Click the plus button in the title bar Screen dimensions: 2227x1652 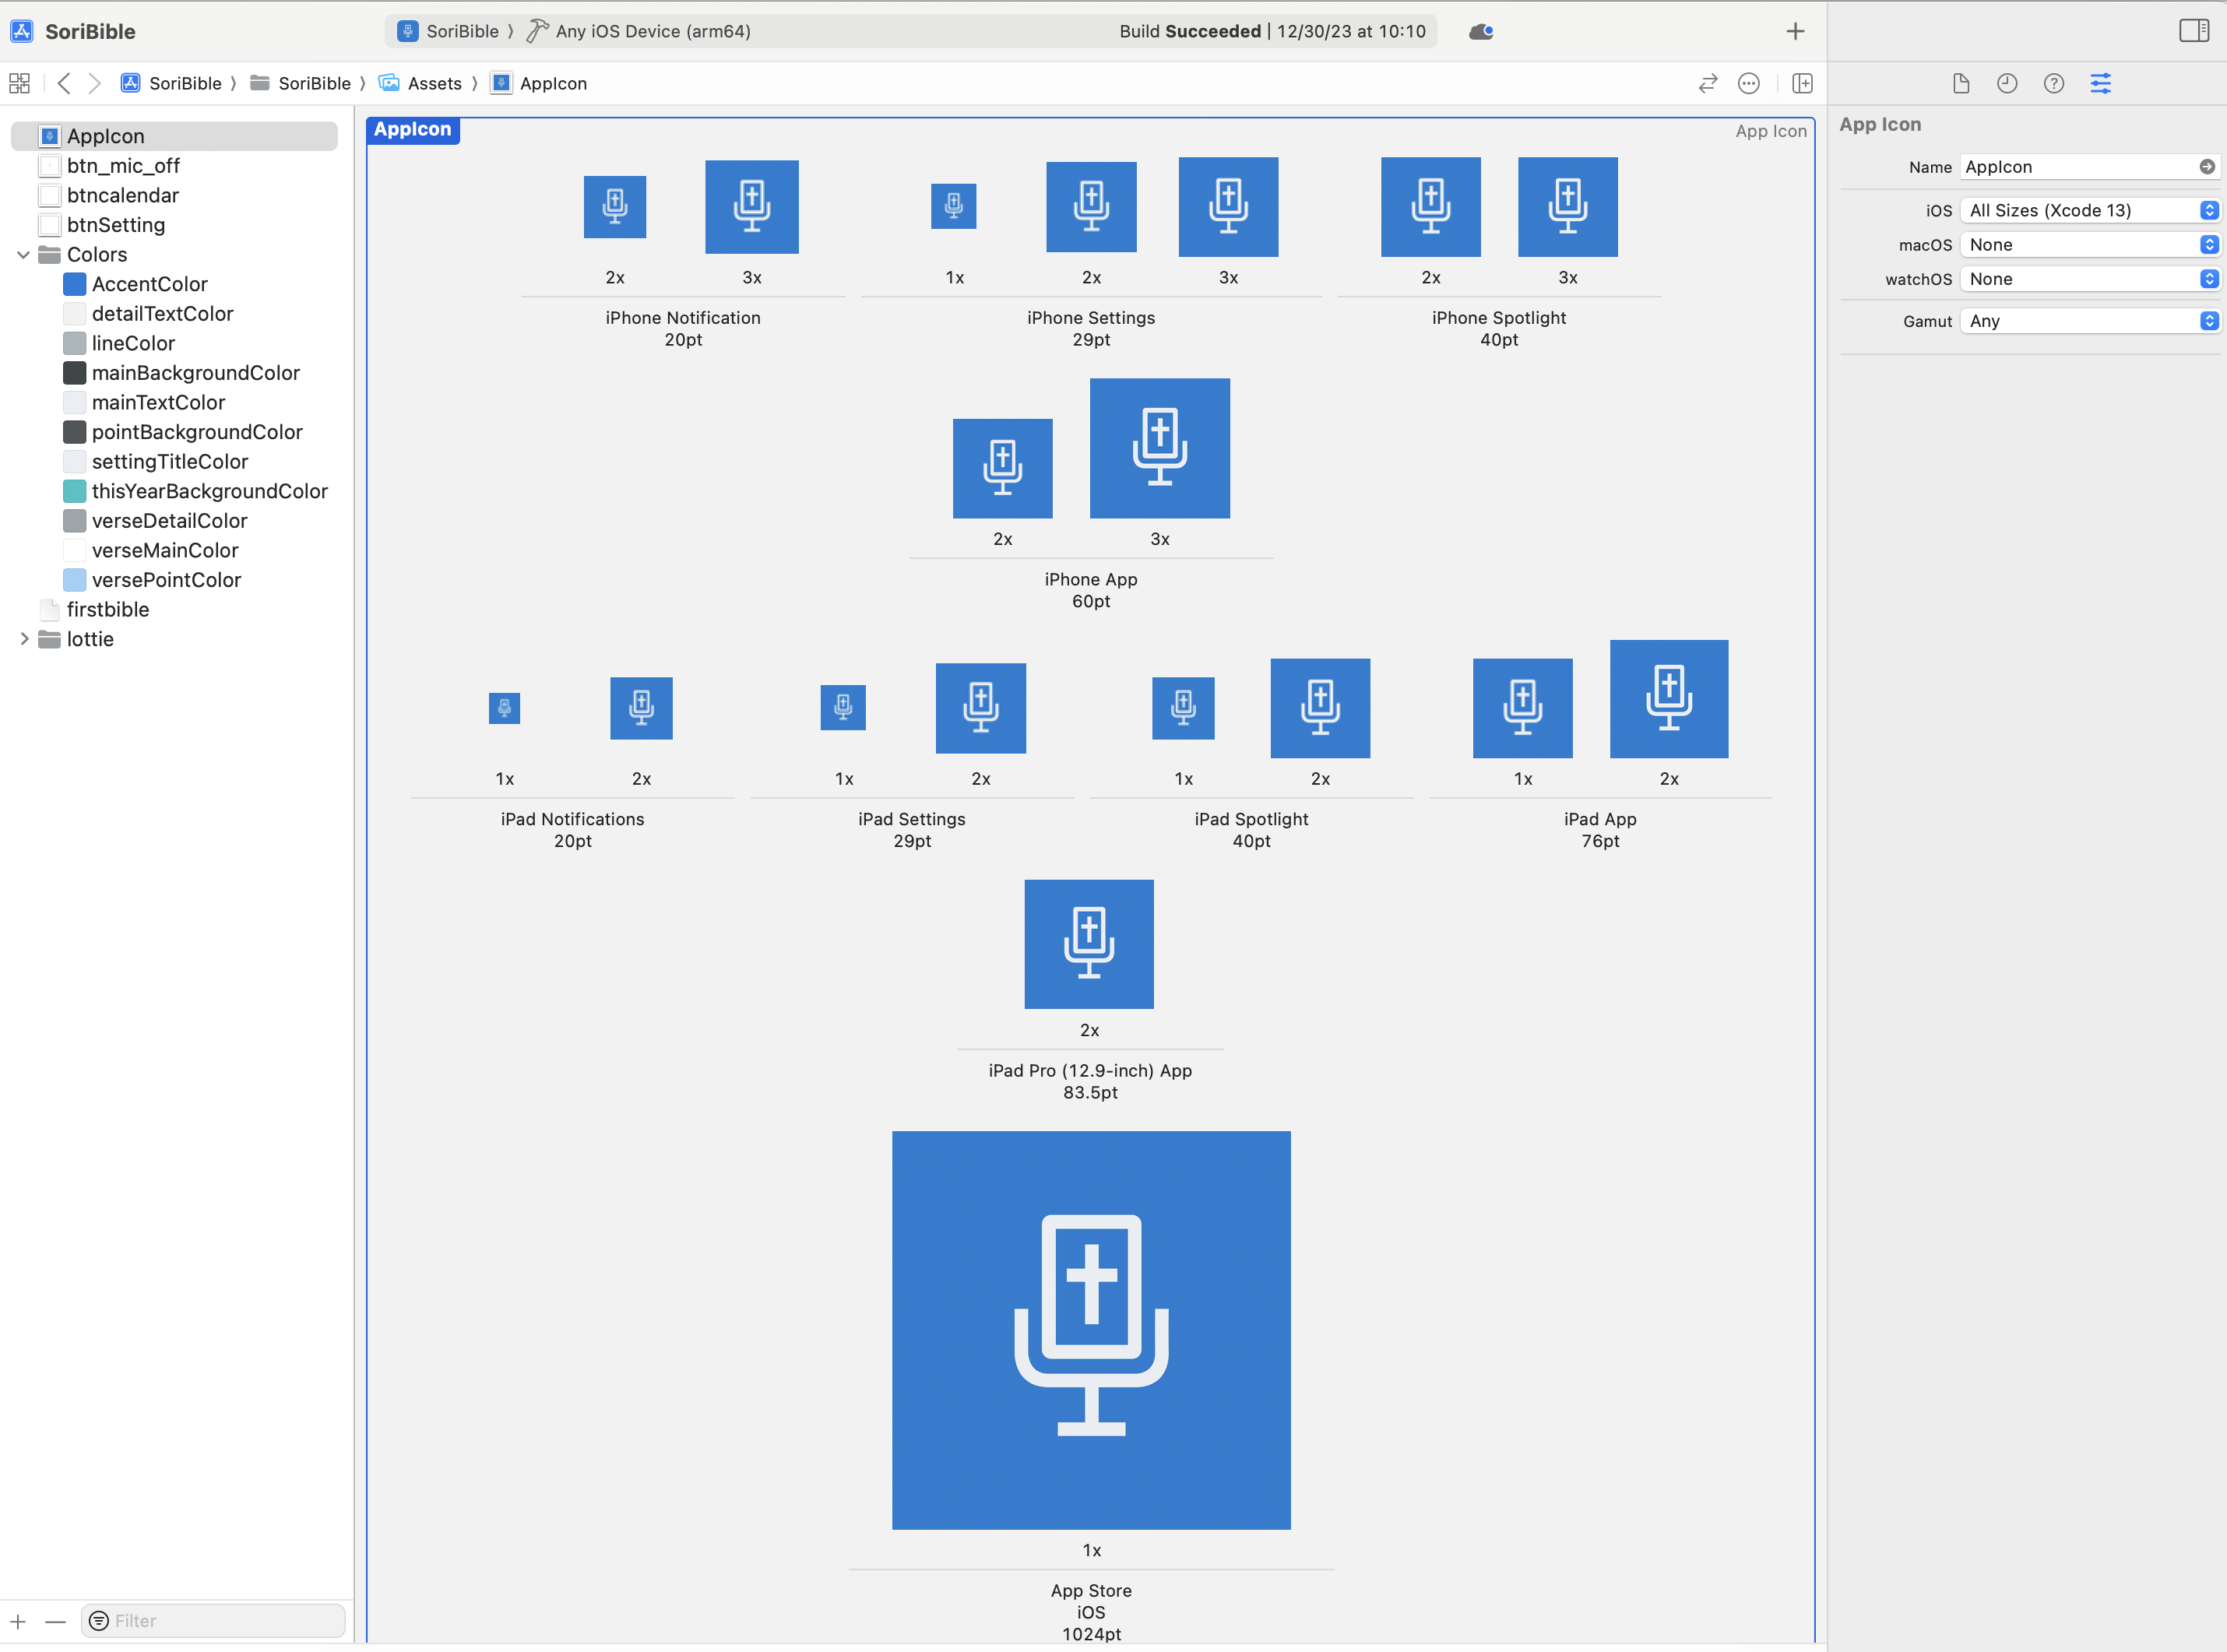click(x=1795, y=31)
